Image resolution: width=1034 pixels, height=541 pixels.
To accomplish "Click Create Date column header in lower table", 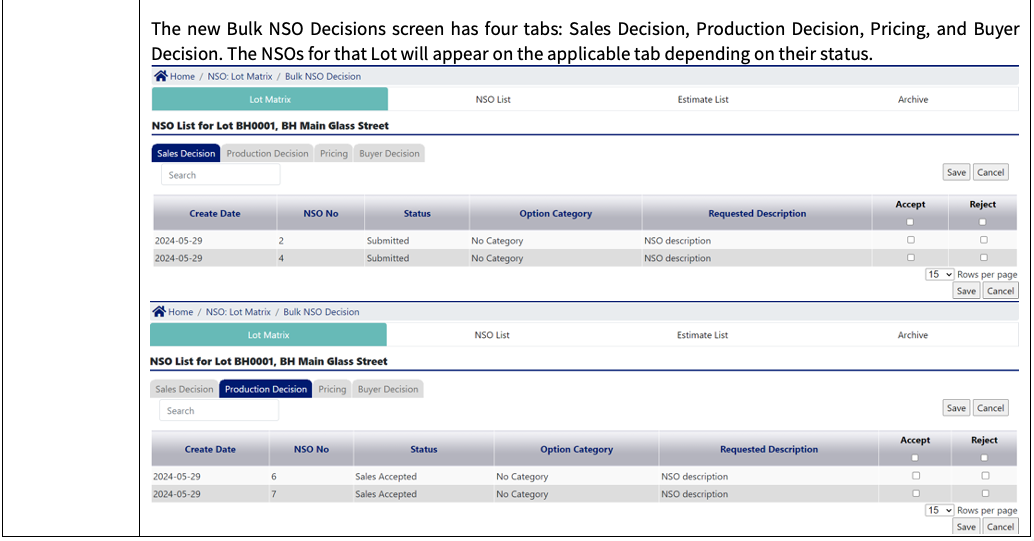I will [210, 450].
